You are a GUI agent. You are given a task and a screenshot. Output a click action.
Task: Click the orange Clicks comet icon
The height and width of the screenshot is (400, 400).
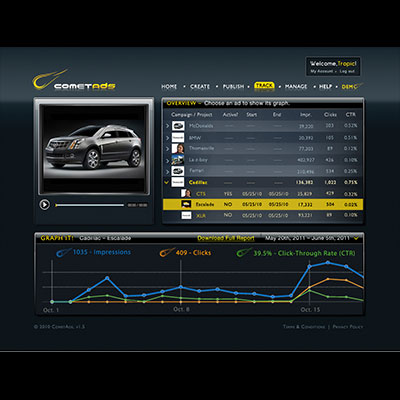(x=167, y=252)
